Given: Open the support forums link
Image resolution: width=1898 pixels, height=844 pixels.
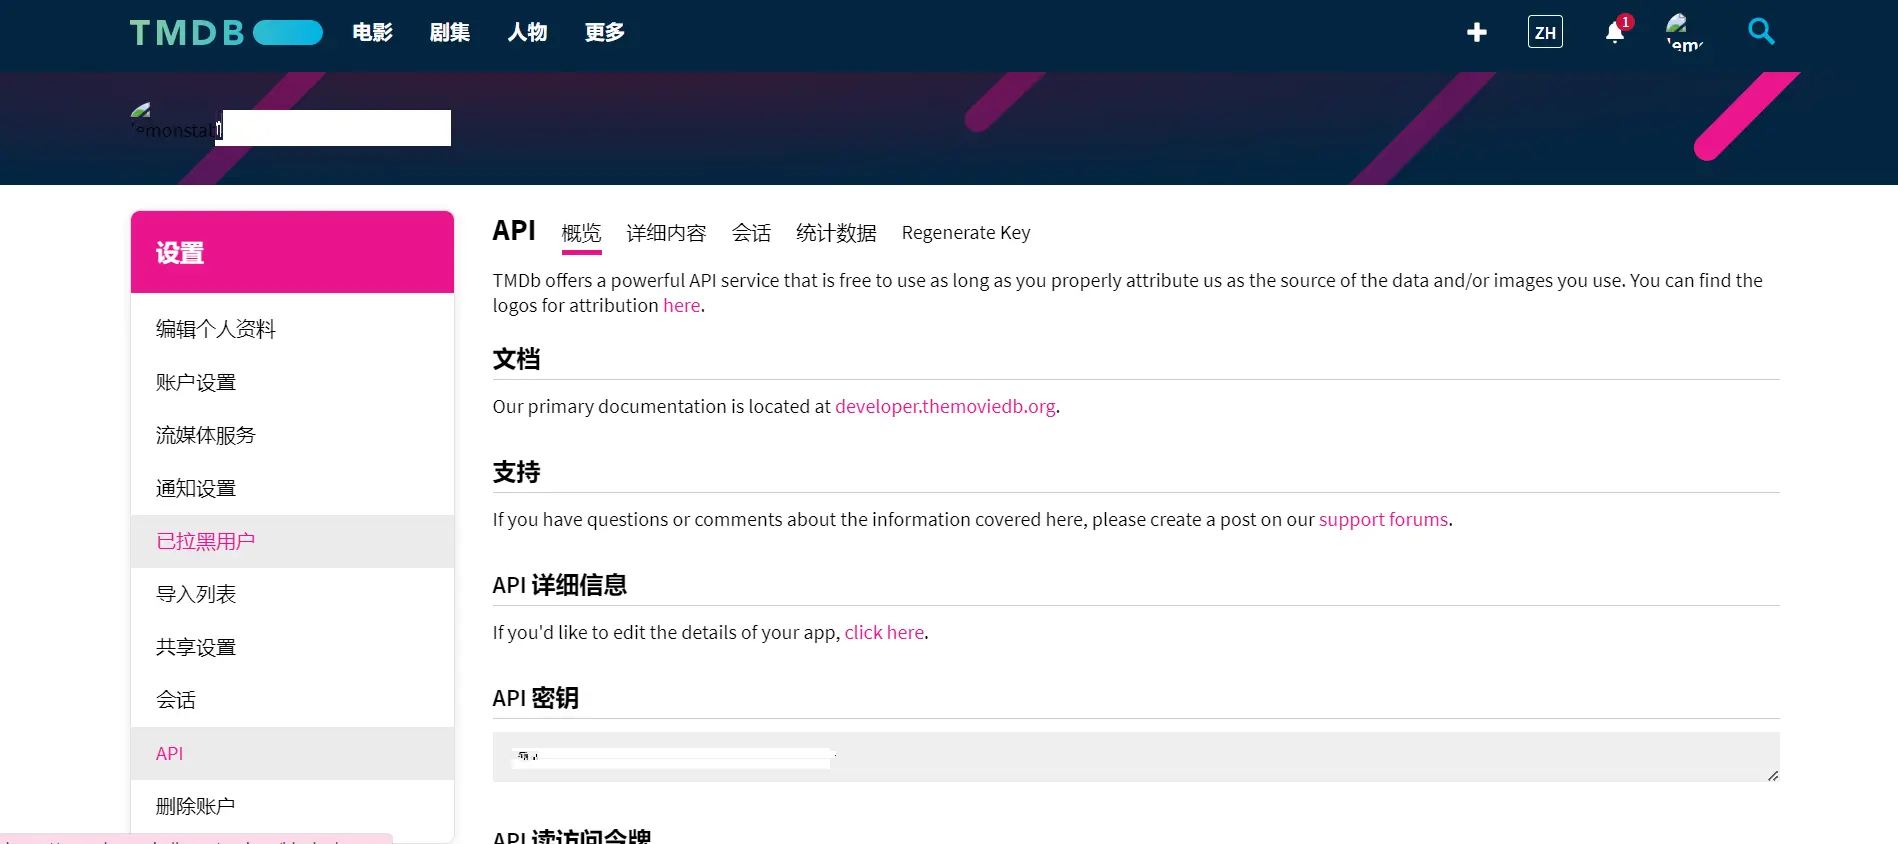Looking at the screenshot, I should (x=1383, y=520).
